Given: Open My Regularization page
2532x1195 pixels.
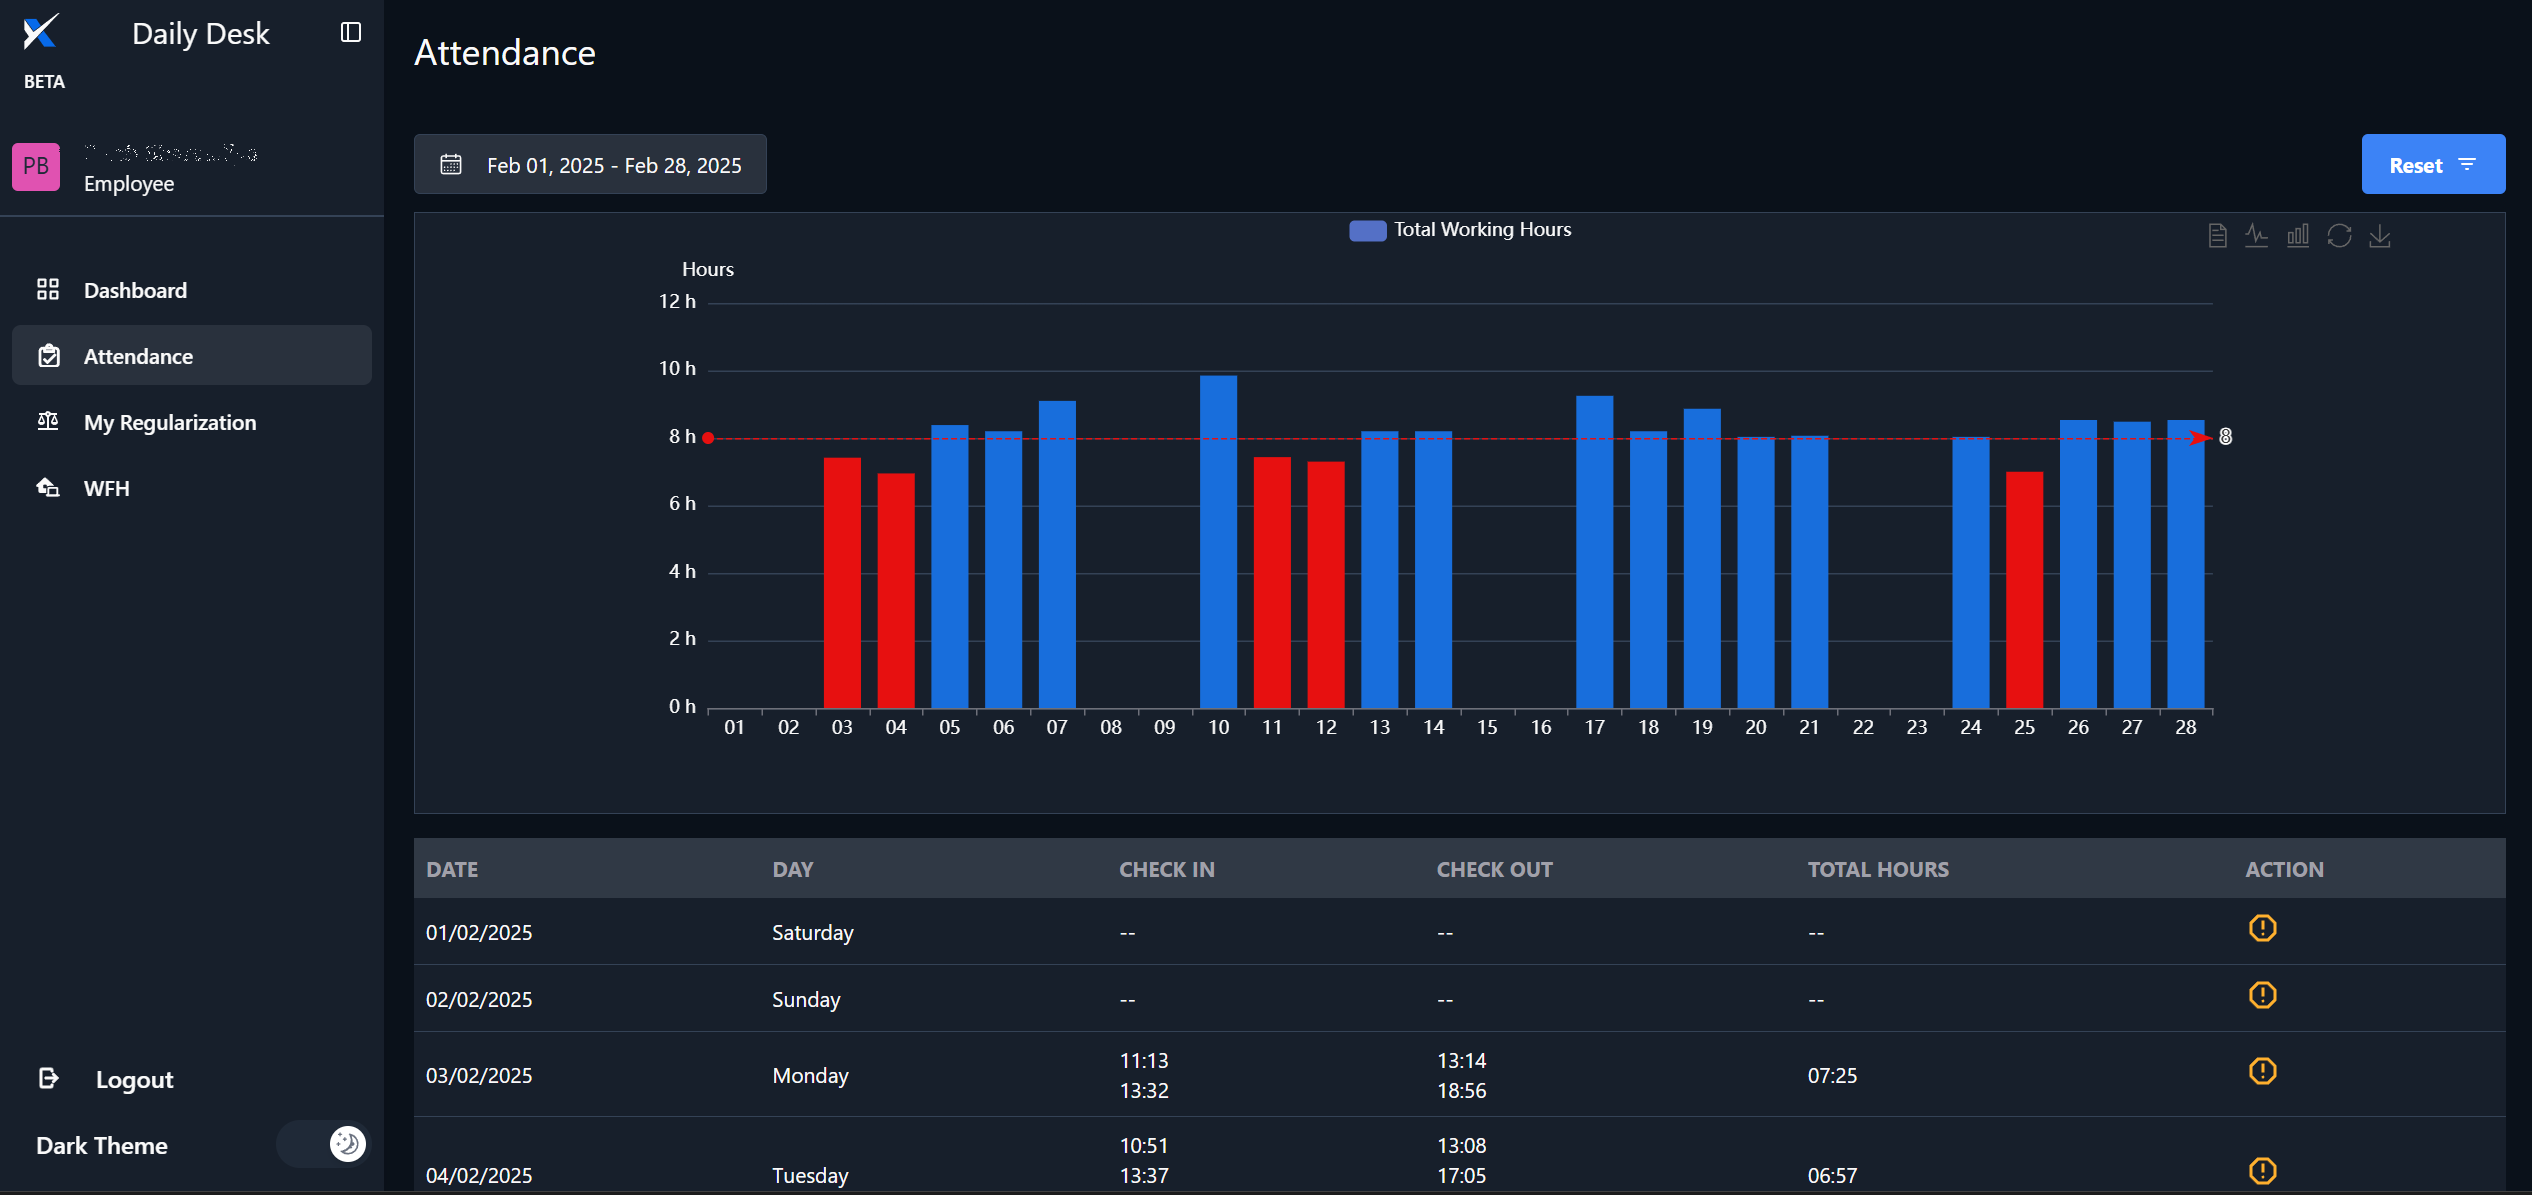Looking at the screenshot, I should (x=170, y=422).
